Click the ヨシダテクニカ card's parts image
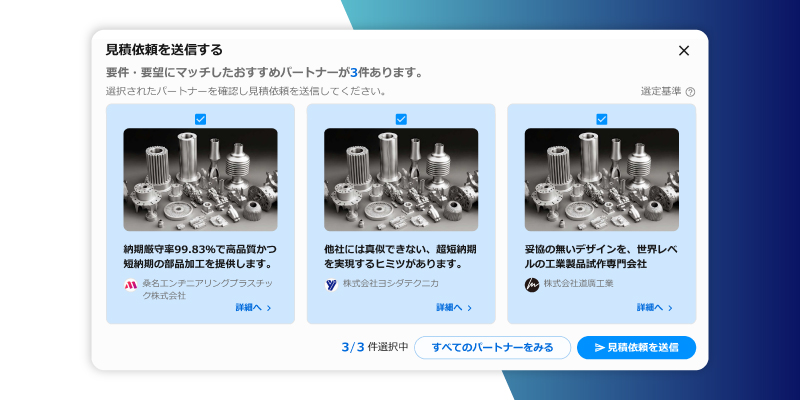Viewport: 800px width, 400px height. pos(401,180)
